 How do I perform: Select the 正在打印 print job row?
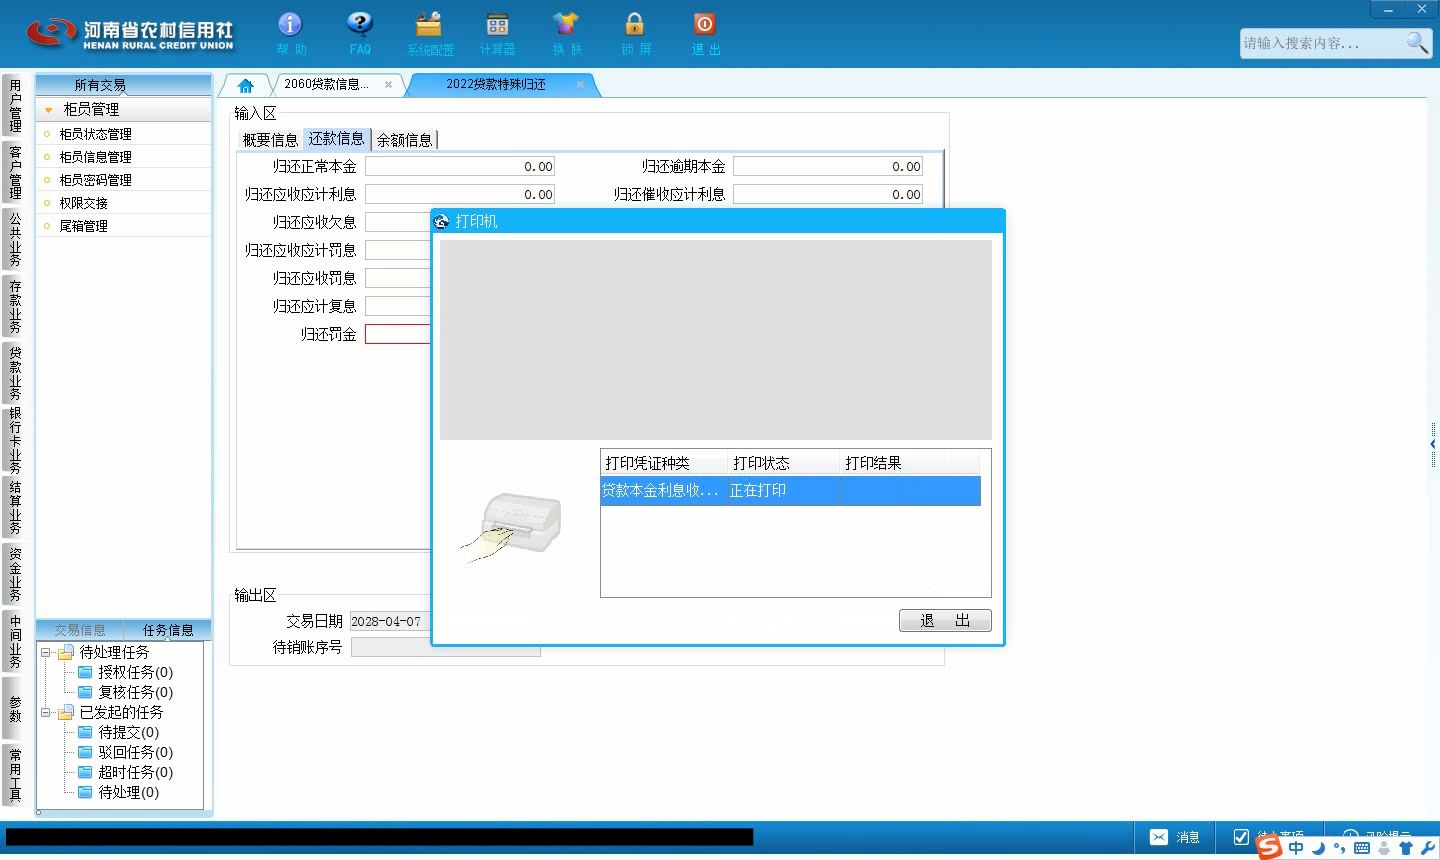coord(790,491)
